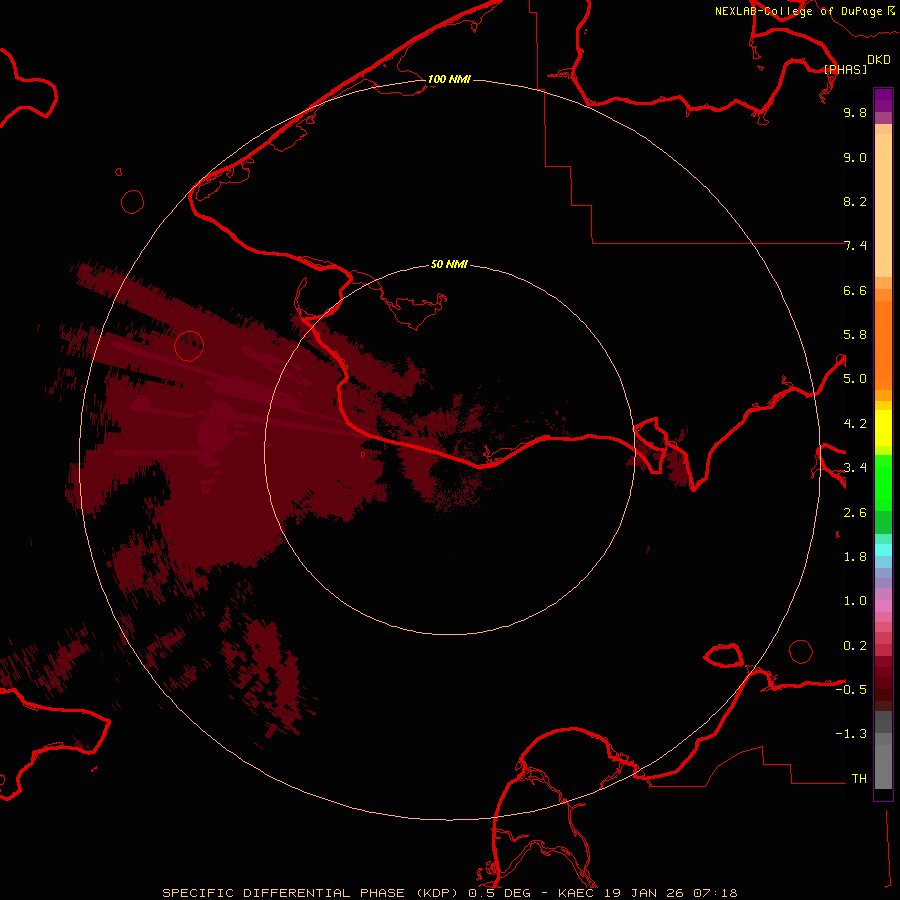Screen dimensions: 900x900
Task: Pick the gray swatch beside TH
Action: pyautogui.click(x=883, y=767)
